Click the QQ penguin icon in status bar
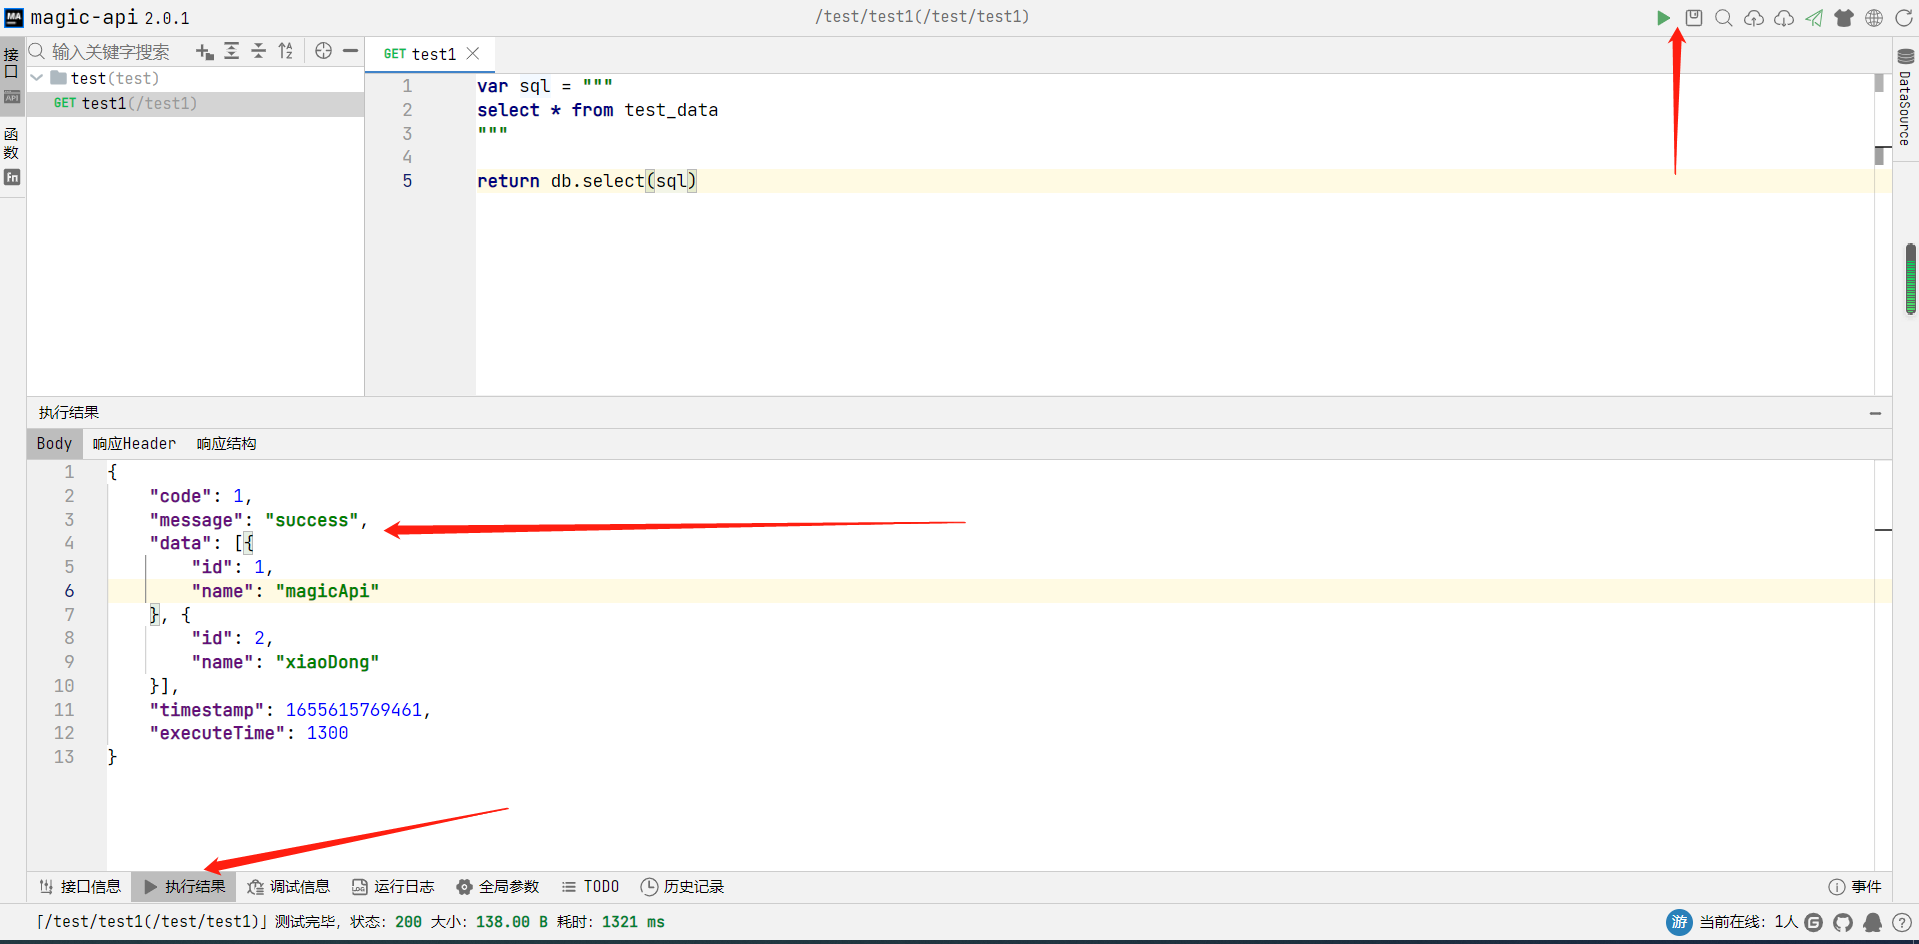This screenshot has width=1919, height=944. pyautogui.click(x=1872, y=922)
